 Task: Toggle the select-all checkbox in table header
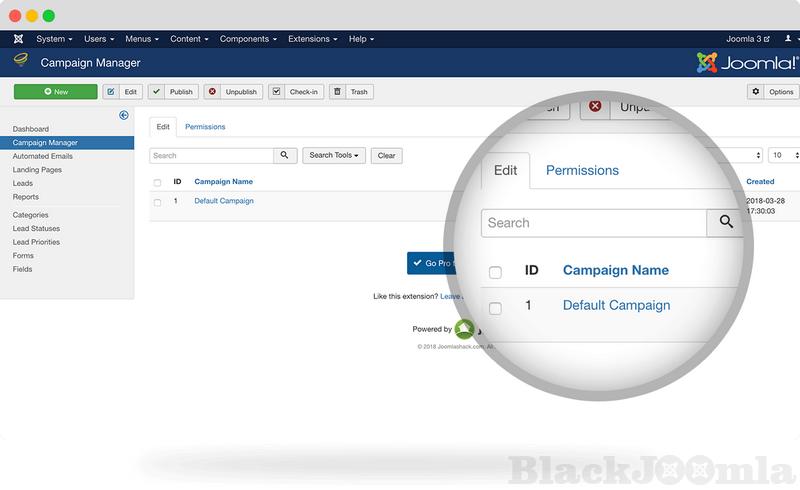coord(157,183)
